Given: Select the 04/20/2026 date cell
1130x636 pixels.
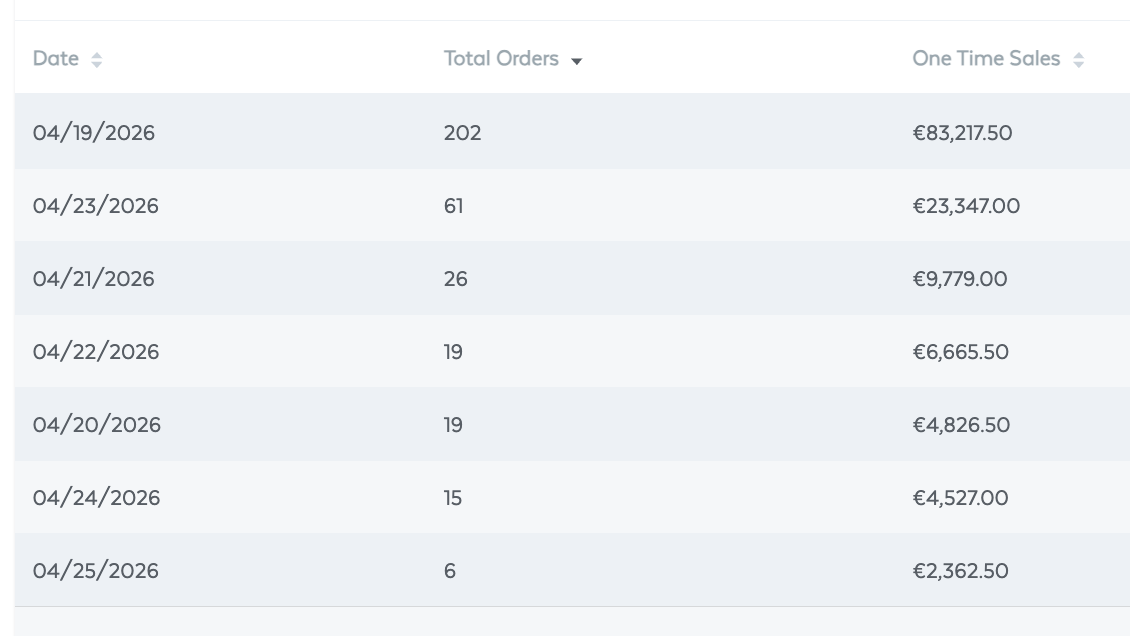Looking at the screenshot, I should pyautogui.click(x=97, y=424).
